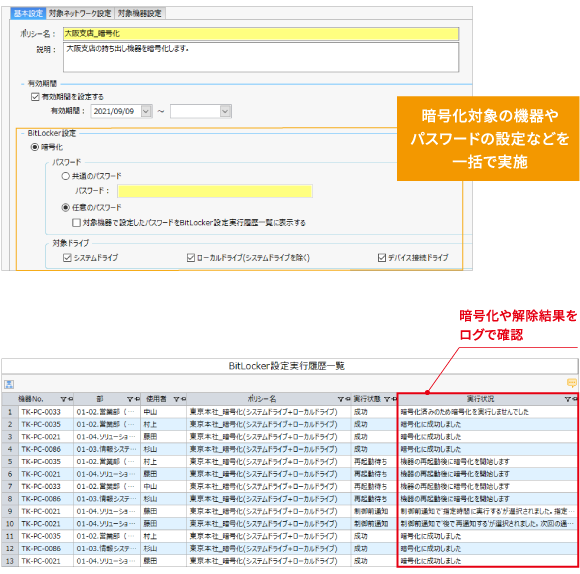Click policy name cell in row 13

click(263, 561)
